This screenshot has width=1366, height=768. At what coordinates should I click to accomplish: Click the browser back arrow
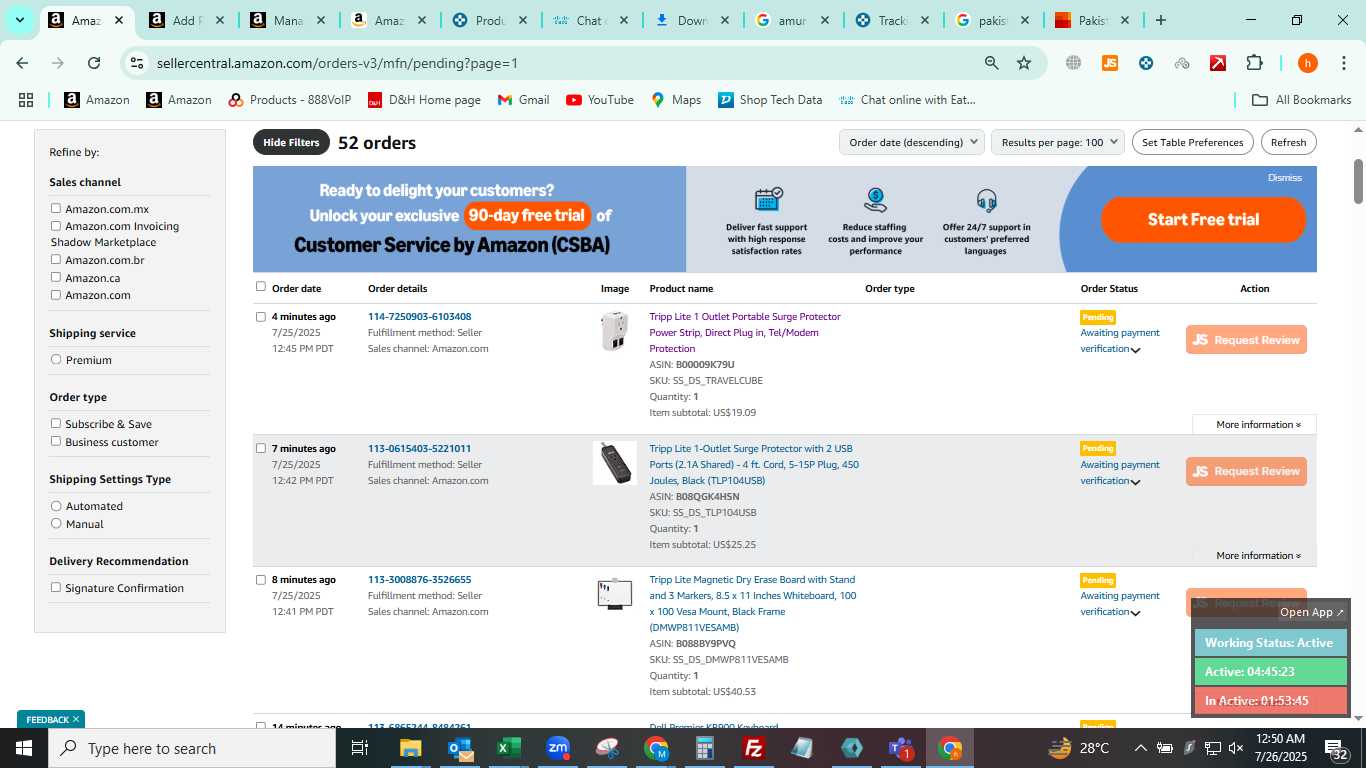click(22, 63)
